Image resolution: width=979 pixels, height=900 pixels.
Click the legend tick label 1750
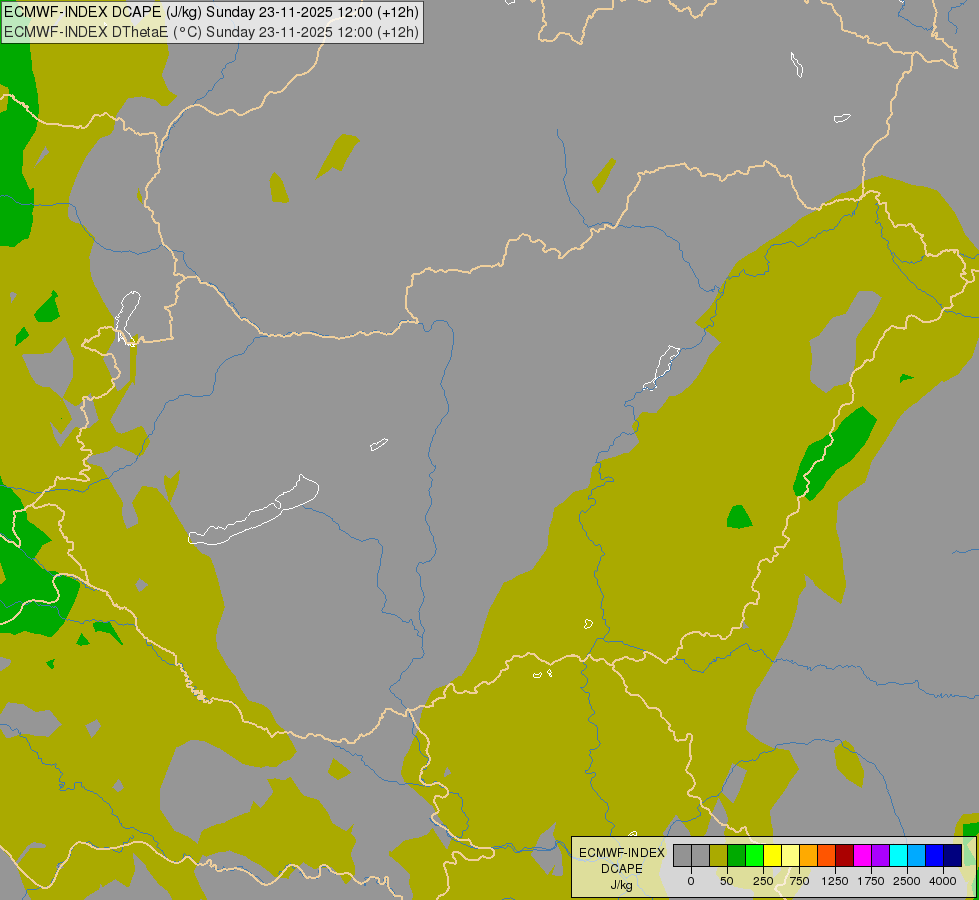pos(871,881)
